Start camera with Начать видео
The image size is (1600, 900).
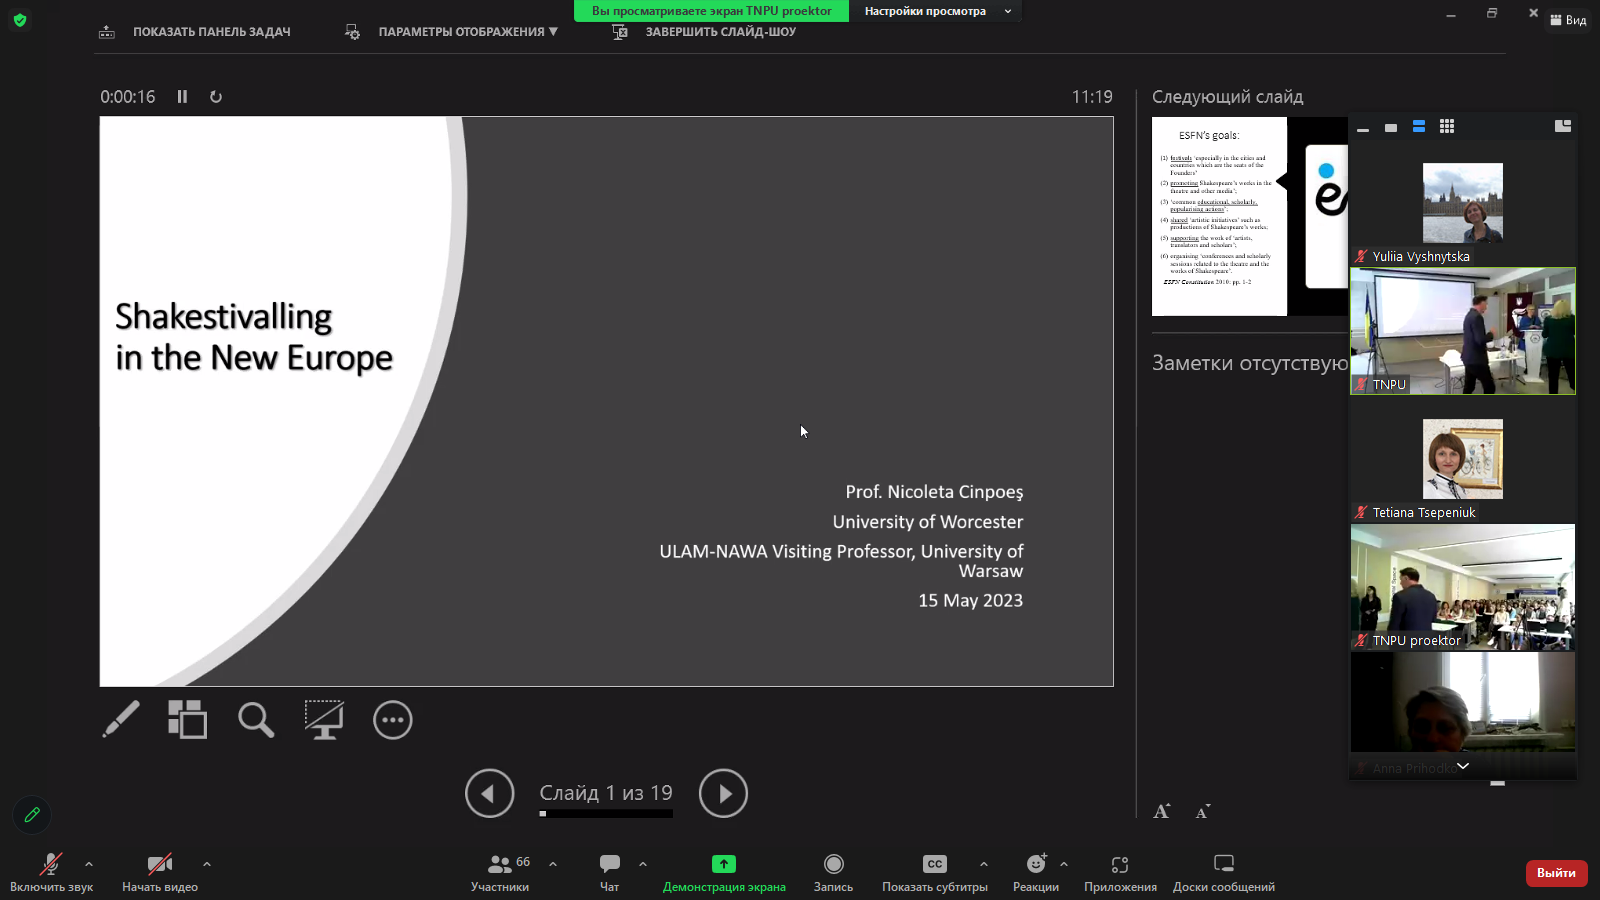(160, 872)
